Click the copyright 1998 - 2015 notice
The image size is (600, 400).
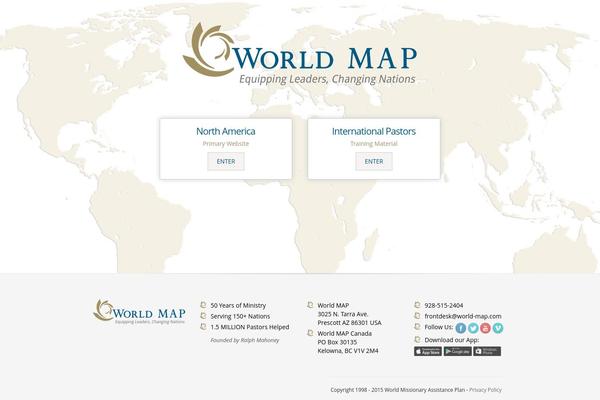tap(398, 390)
